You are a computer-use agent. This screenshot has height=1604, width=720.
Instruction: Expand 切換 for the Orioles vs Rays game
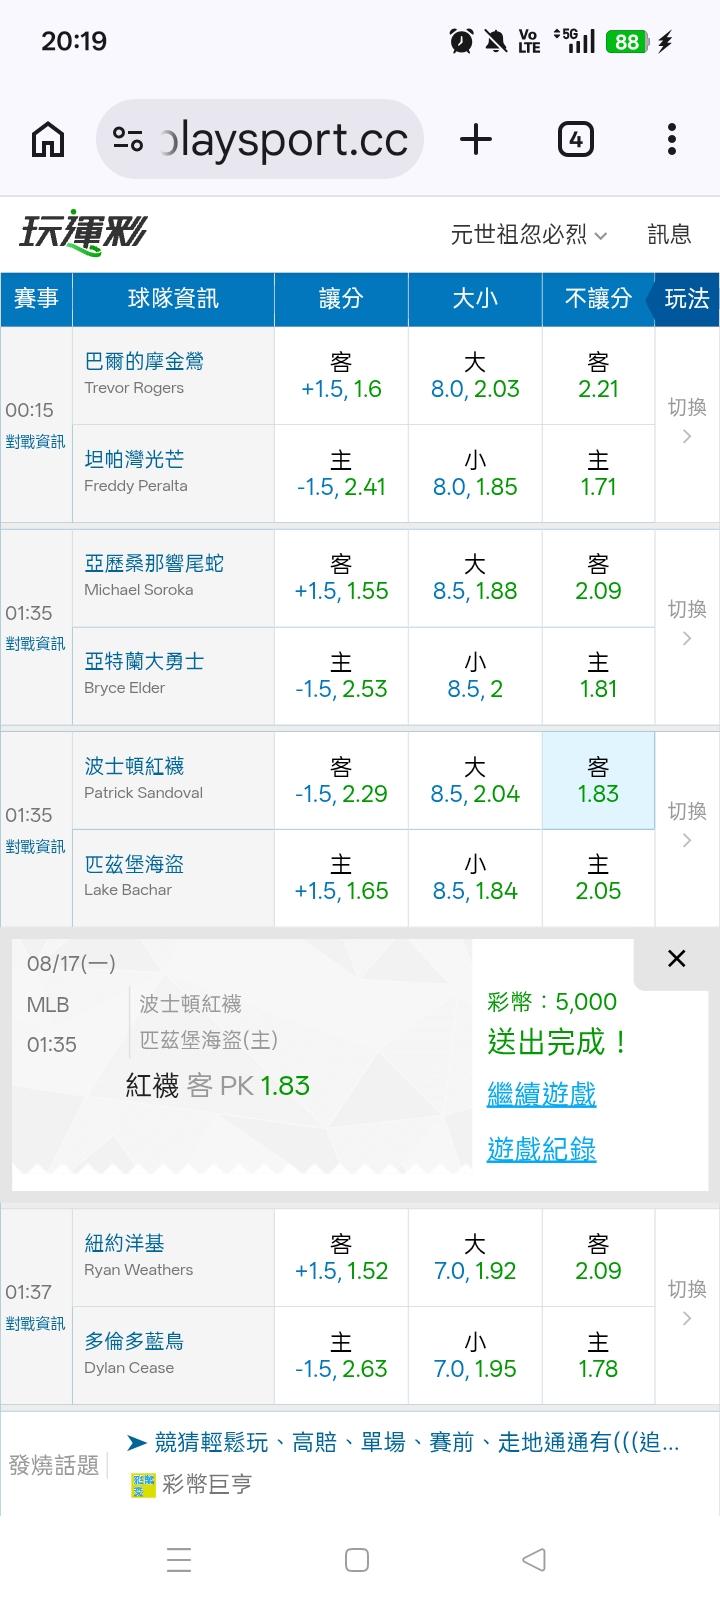(x=687, y=420)
